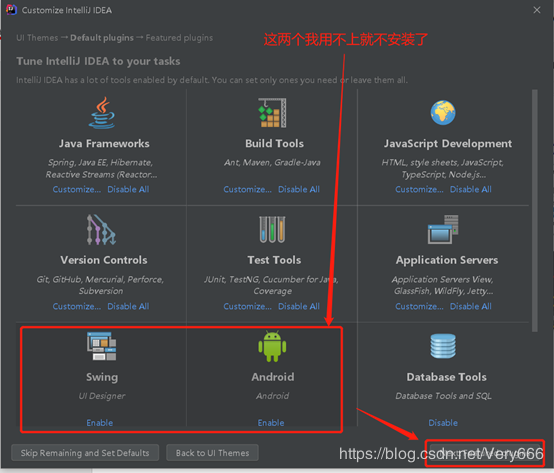The height and width of the screenshot is (473, 554).
Task: Open Customize for Java Frameworks
Action: [x=77, y=189]
